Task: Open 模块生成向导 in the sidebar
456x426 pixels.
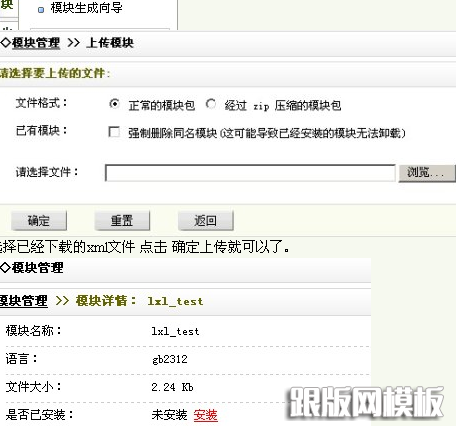Action: click(x=86, y=8)
